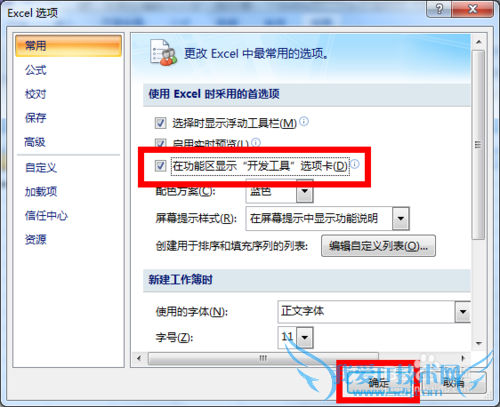The image size is (500, 407).
Task: Click the 编辑自定义列表 button
Action: [x=378, y=246]
